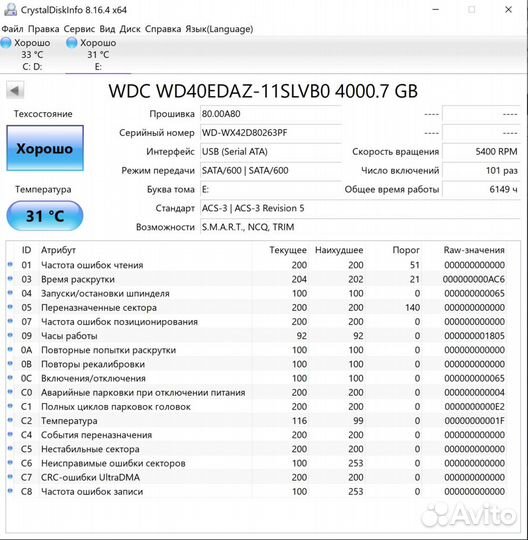Image resolution: width=528 pixels, height=540 pixels.
Task: Click raw value 000000001805
Action: click(x=474, y=336)
